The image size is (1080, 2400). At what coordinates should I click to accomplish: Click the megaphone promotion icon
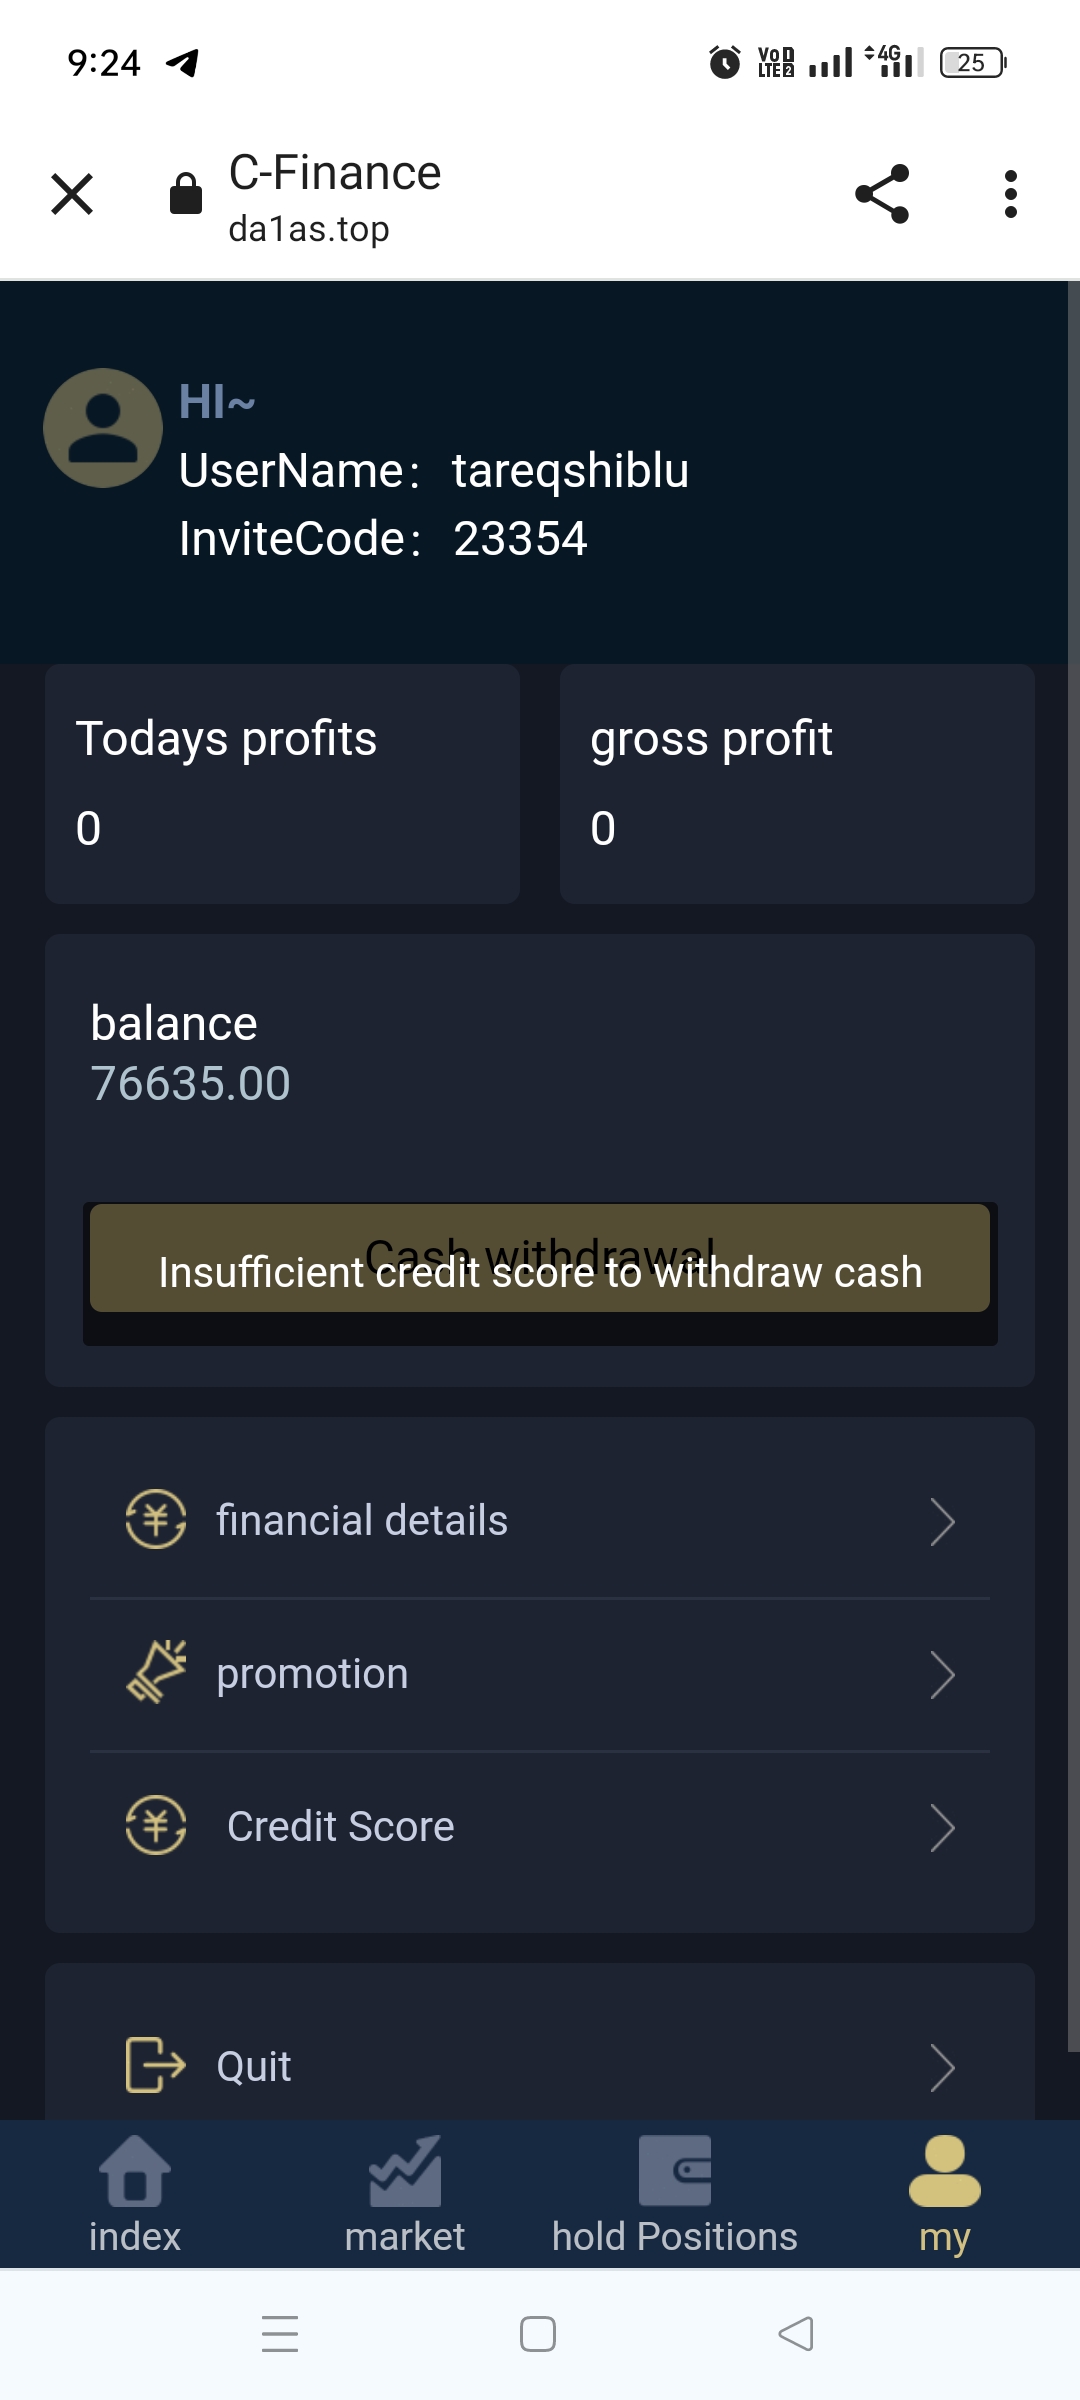point(156,1672)
